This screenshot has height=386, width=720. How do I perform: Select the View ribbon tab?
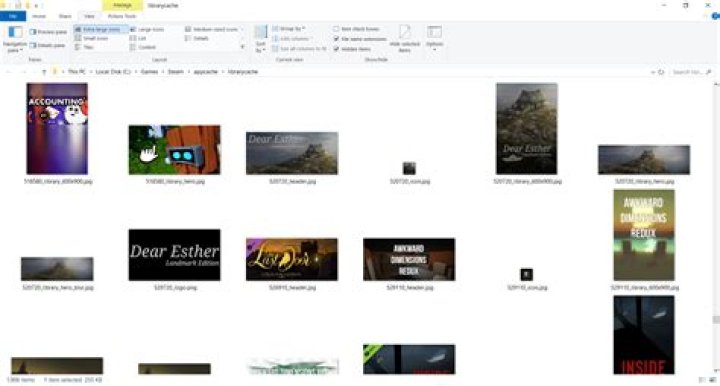(x=89, y=16)
